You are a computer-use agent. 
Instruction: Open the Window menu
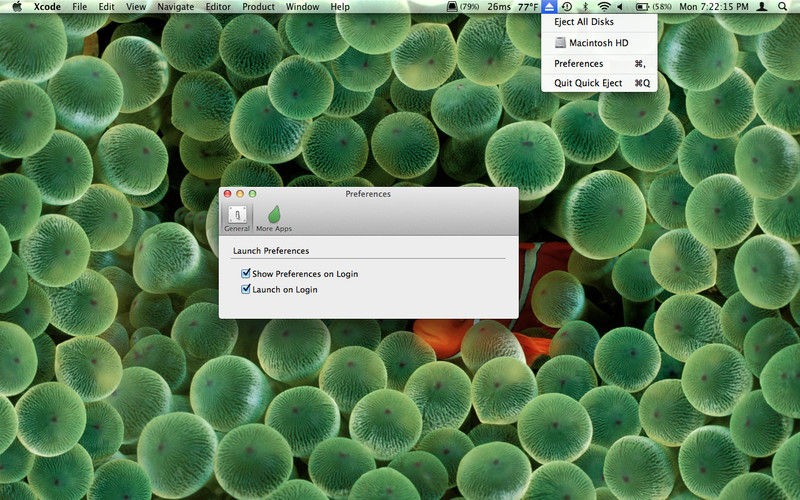[302, 7]
